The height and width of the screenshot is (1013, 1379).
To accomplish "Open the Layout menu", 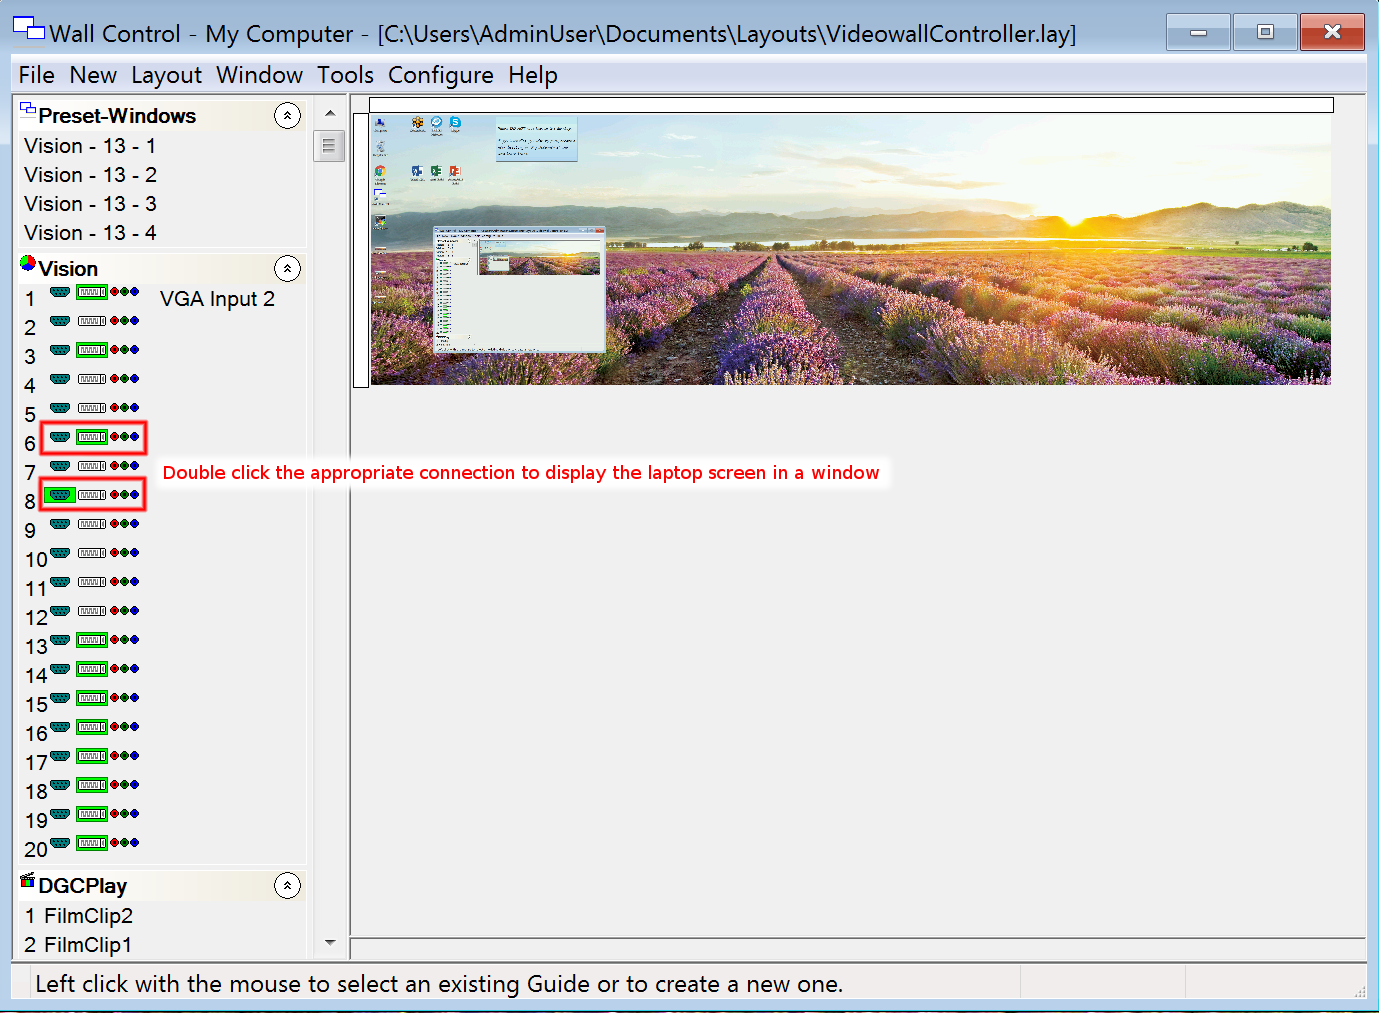I will pyautogui.click(x=166, y=75).
